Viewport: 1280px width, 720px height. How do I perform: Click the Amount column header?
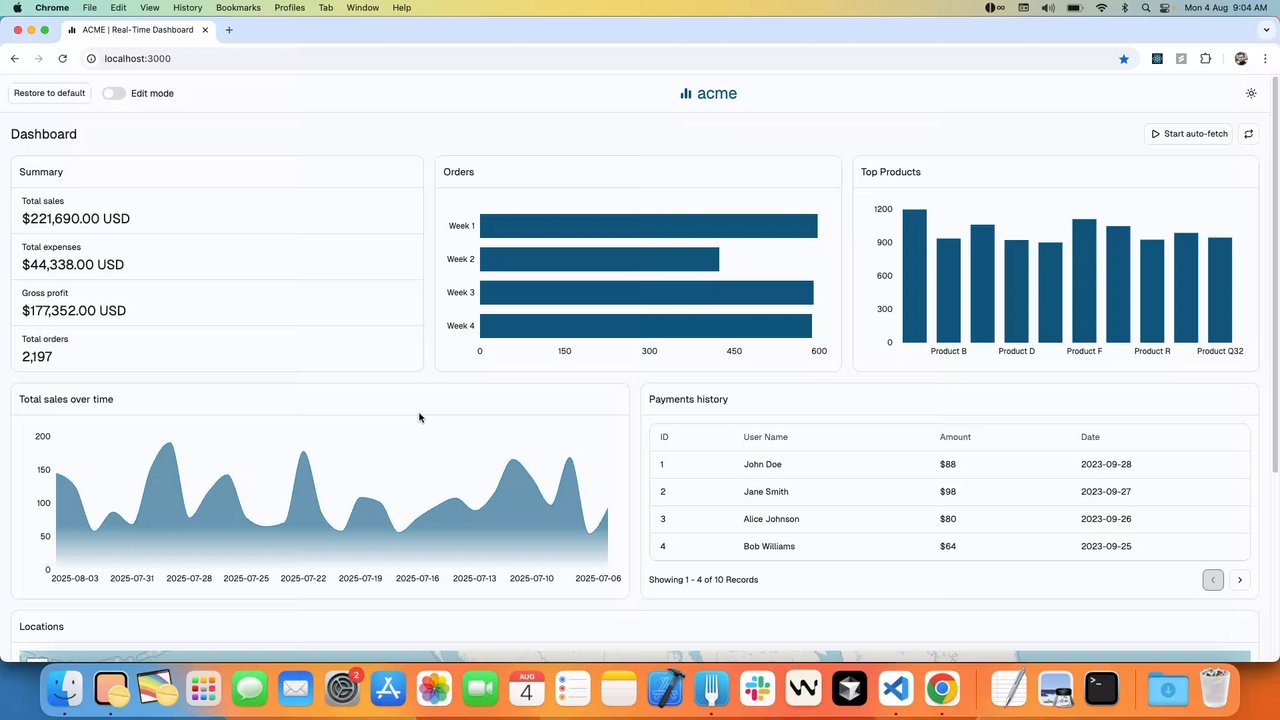click(x=955, y=437)
